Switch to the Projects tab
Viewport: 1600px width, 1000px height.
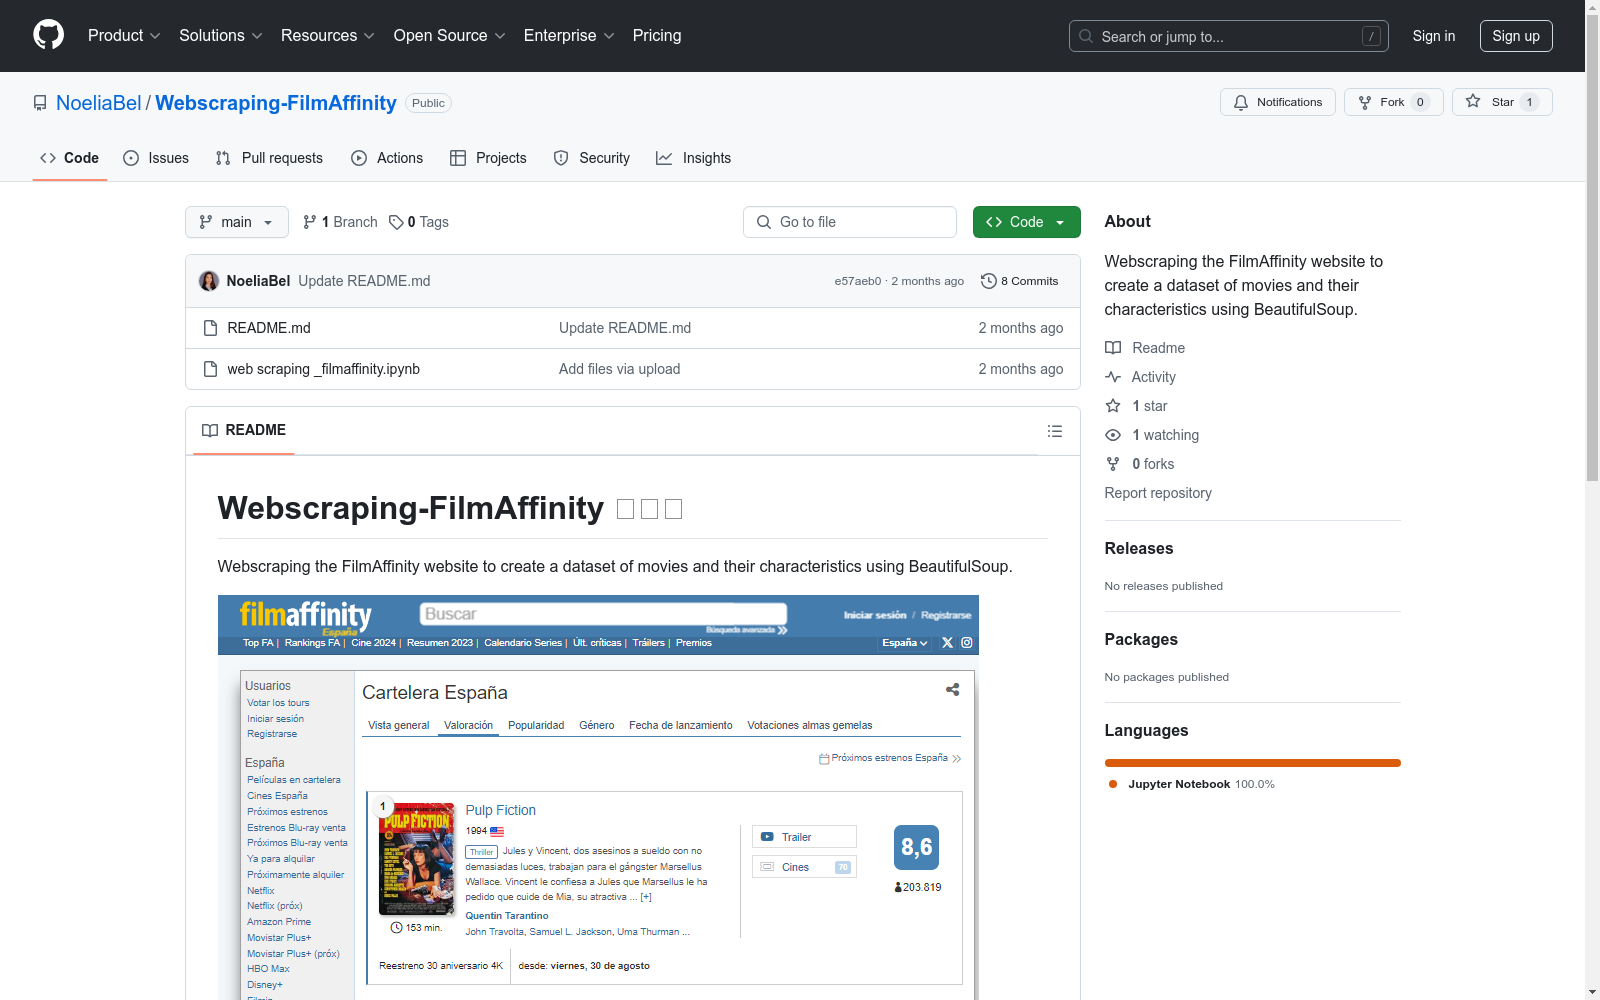click(488, 158)
